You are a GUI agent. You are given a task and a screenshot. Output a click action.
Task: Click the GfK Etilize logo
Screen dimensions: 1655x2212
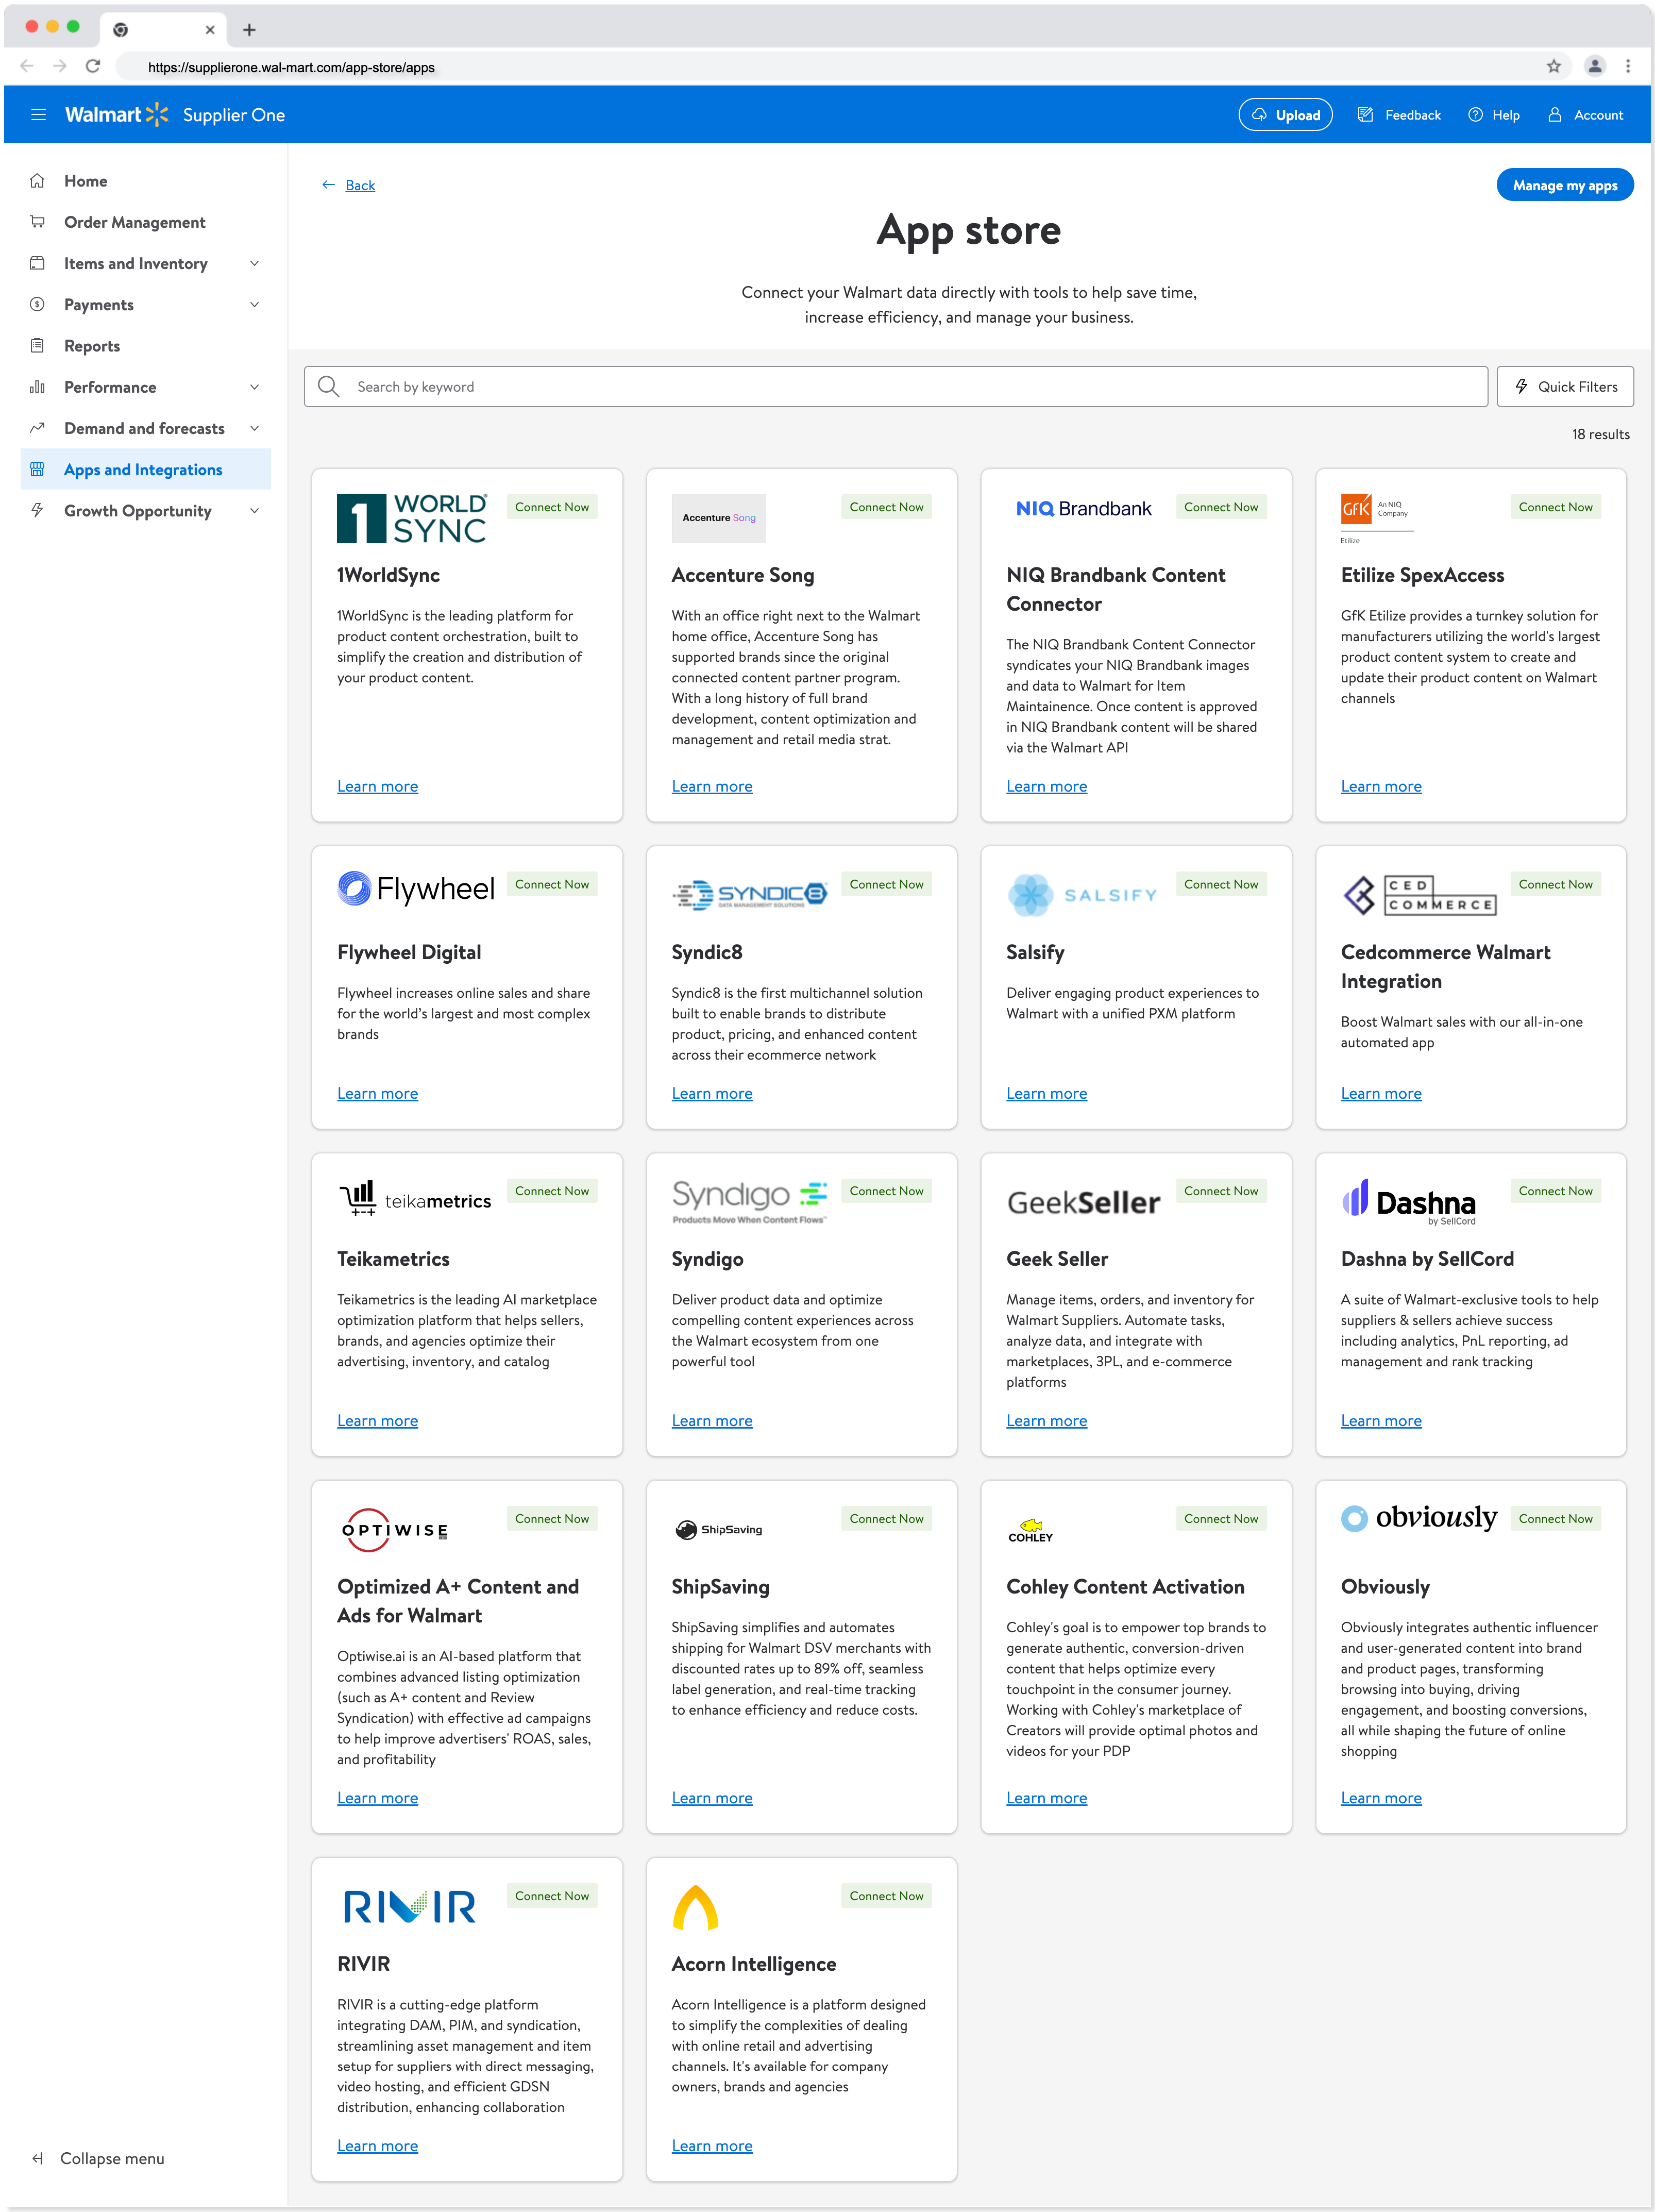click(1377, 518)
